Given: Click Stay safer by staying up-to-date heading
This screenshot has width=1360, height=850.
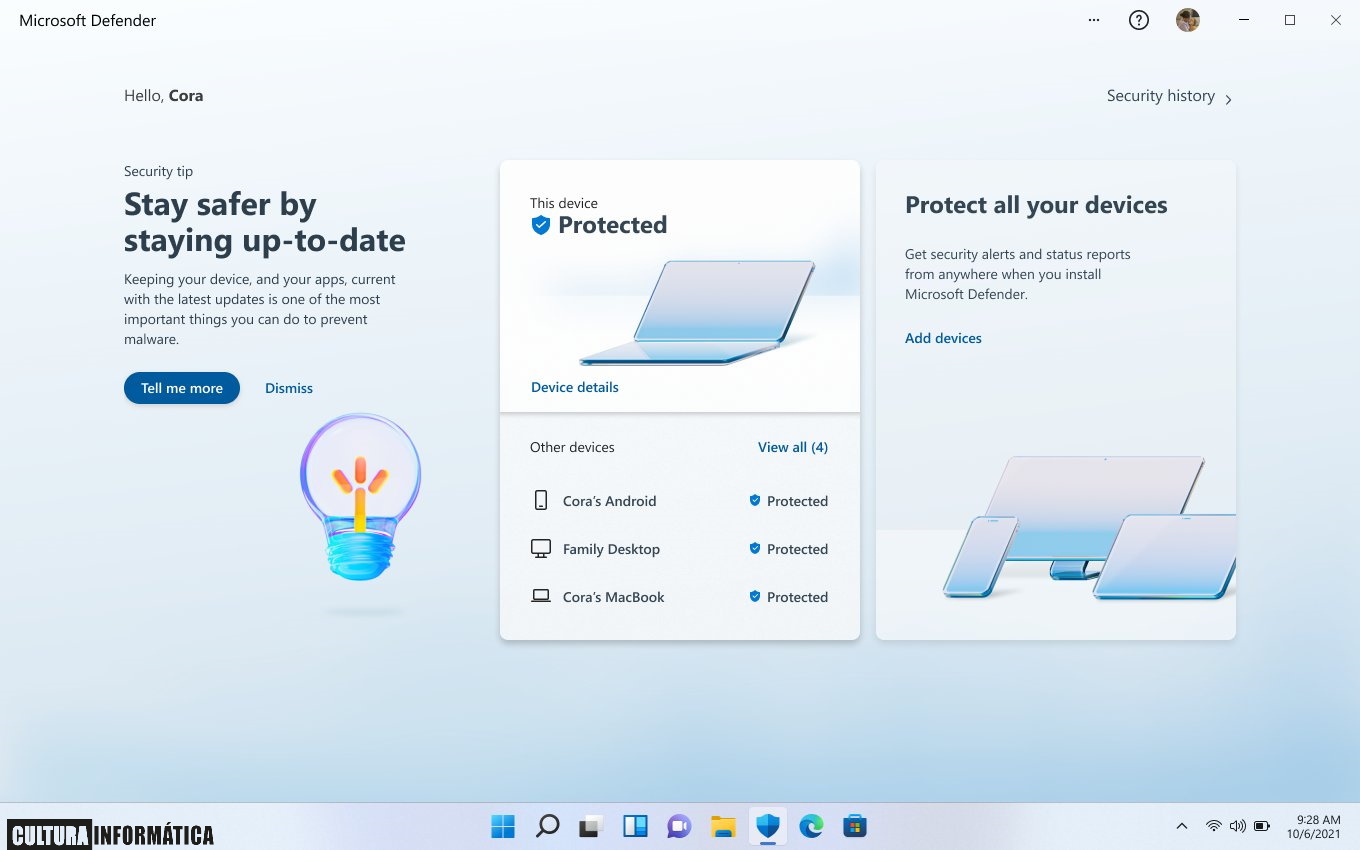Looking at the screenshot, I should click(264, 222).
